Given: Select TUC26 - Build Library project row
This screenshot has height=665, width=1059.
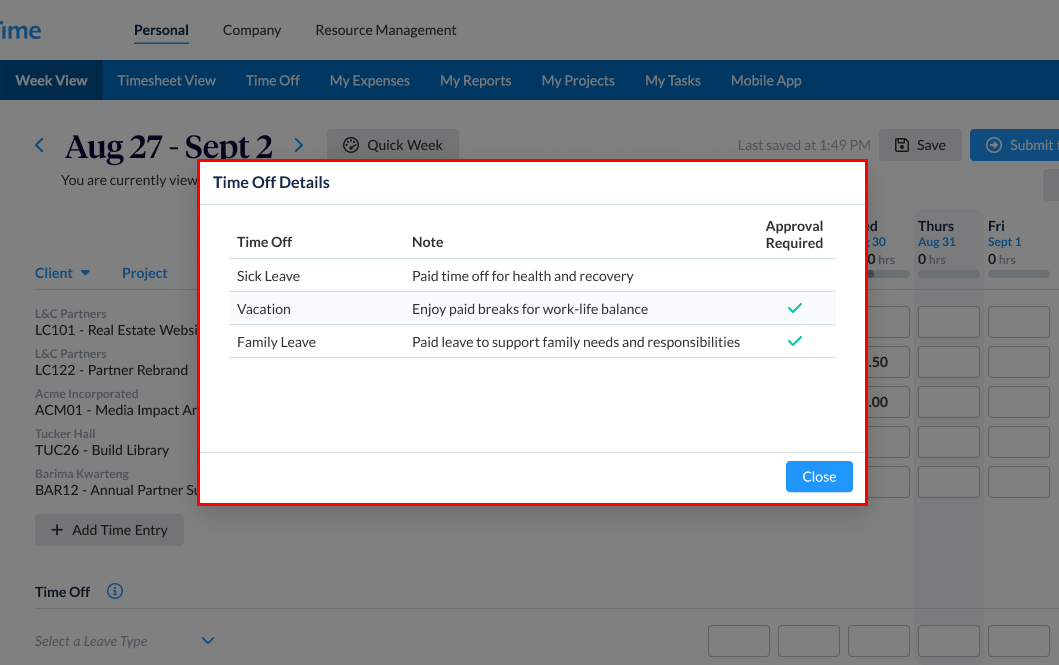Looking at the screenshot, I should [x=102, y=450].
